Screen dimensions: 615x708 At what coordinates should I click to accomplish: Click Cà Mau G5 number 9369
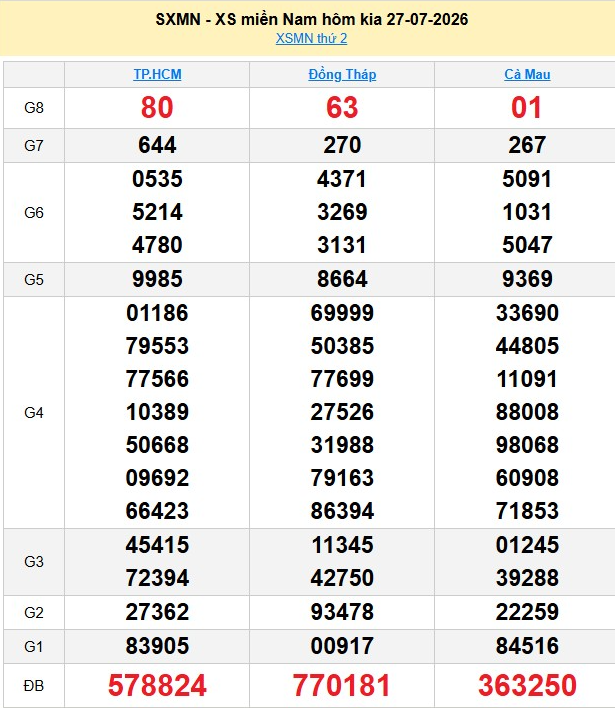527,279
